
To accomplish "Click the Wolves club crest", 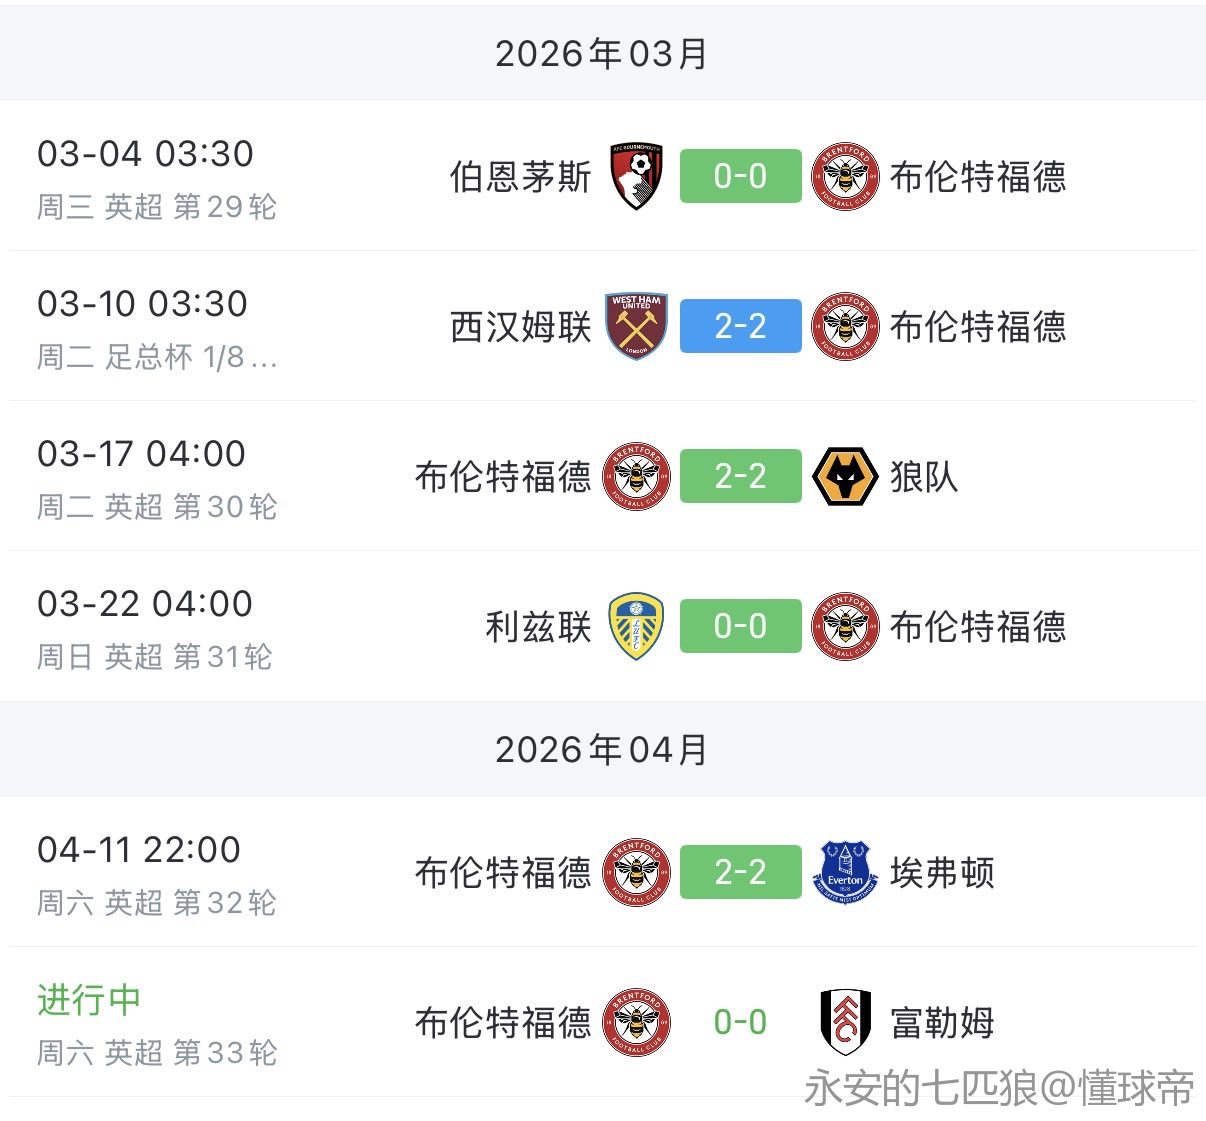I will click(845, 476).
